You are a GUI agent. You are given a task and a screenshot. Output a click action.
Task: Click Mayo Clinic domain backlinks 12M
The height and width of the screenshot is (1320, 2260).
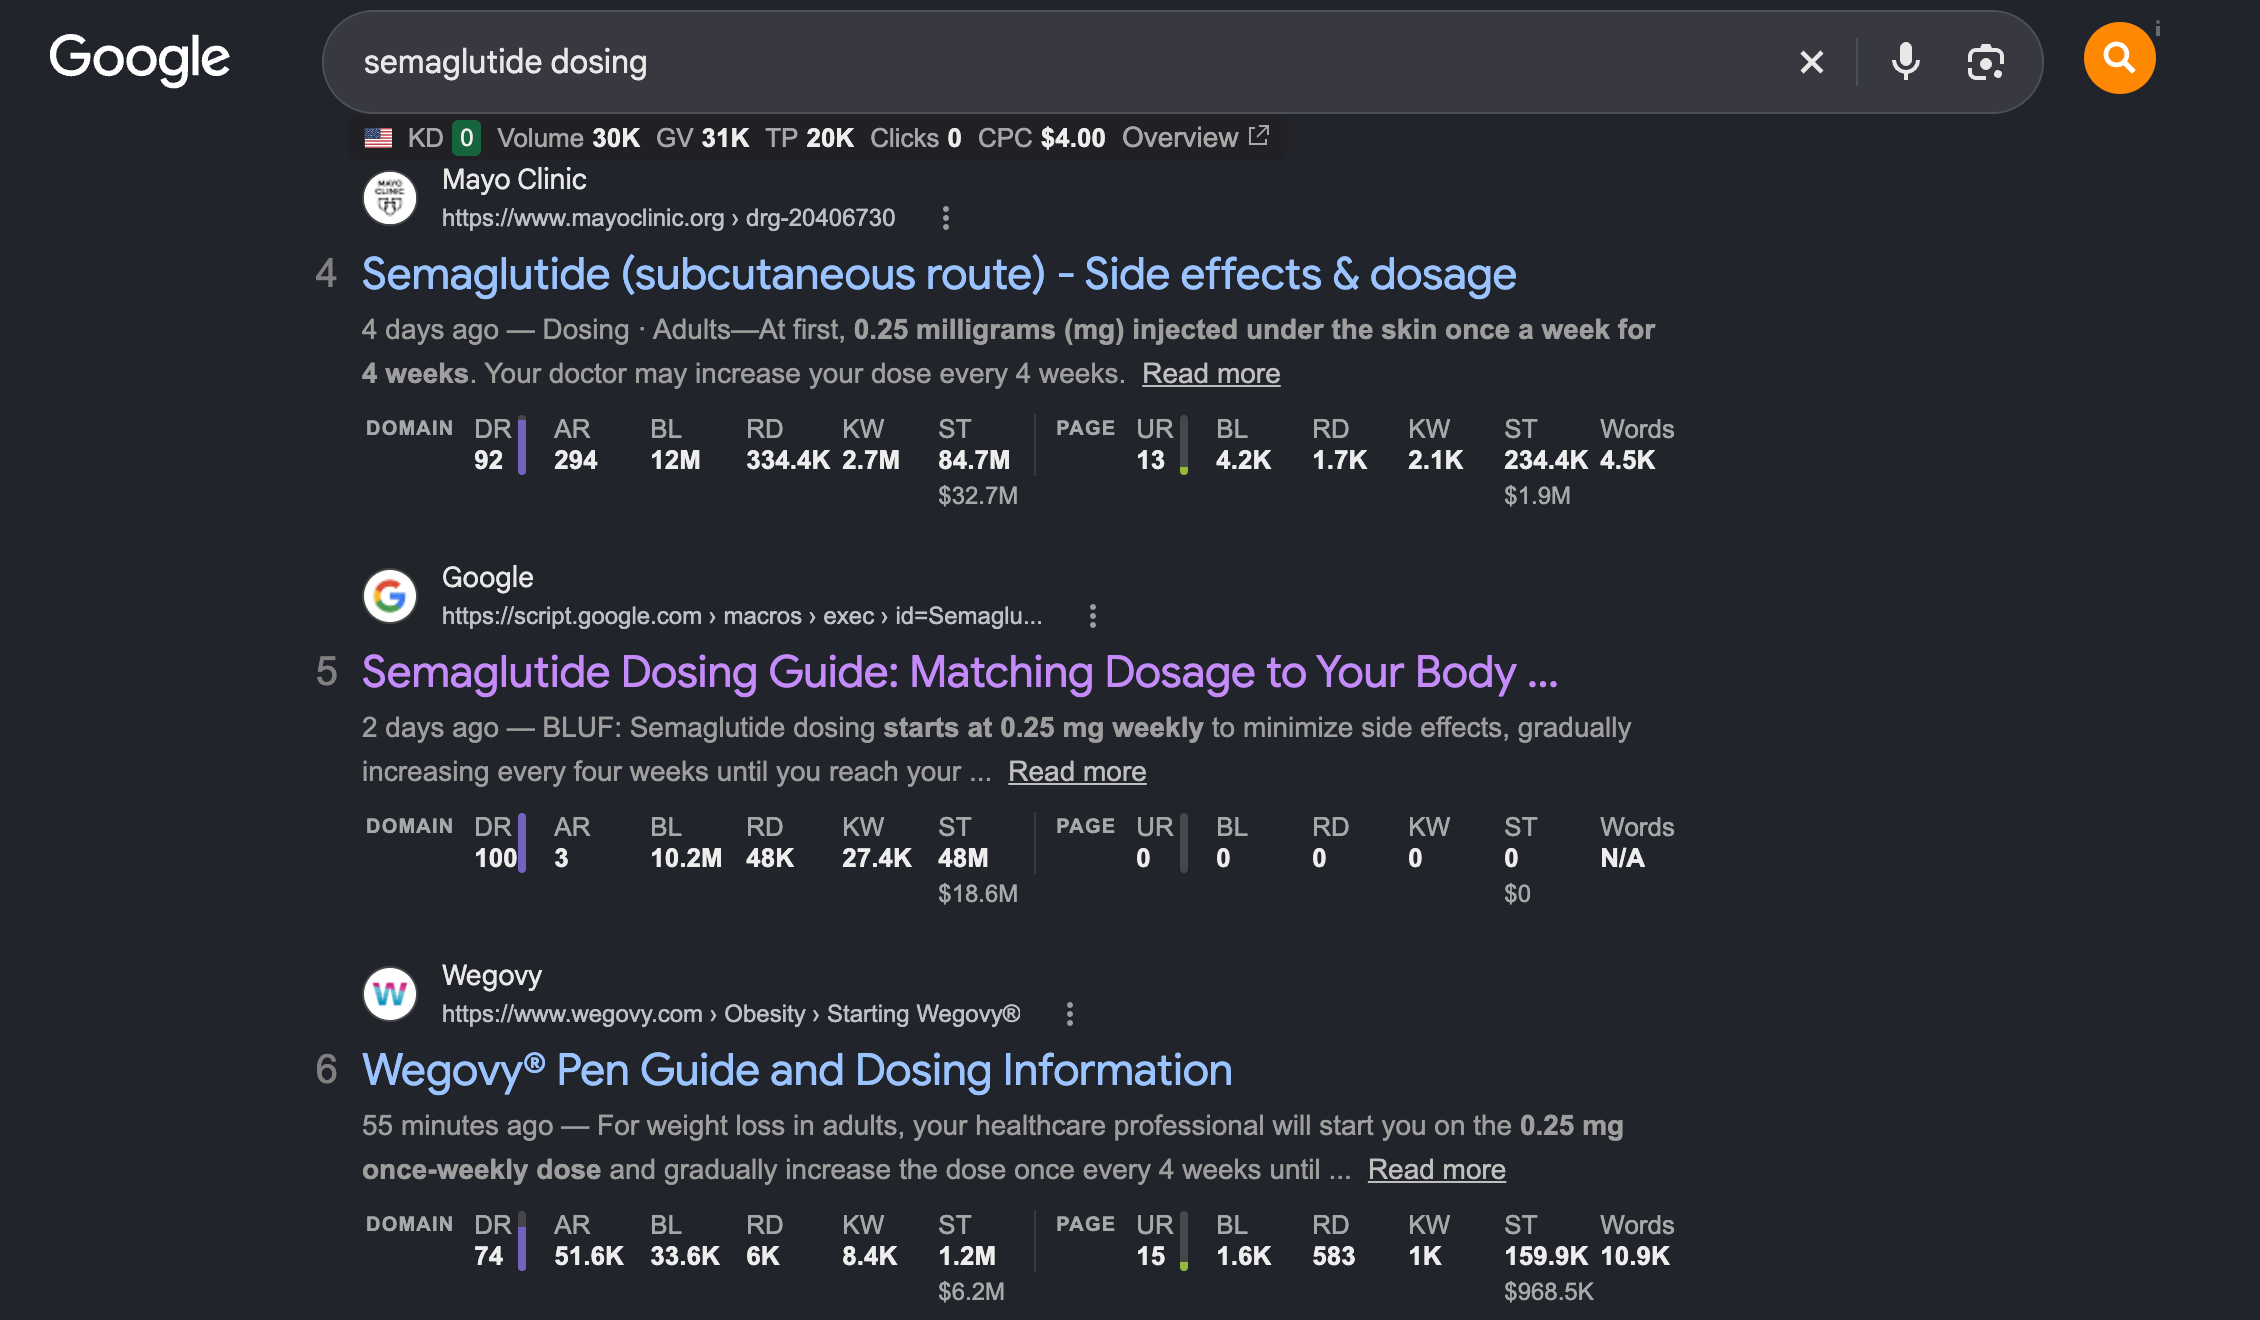[676, 460]
